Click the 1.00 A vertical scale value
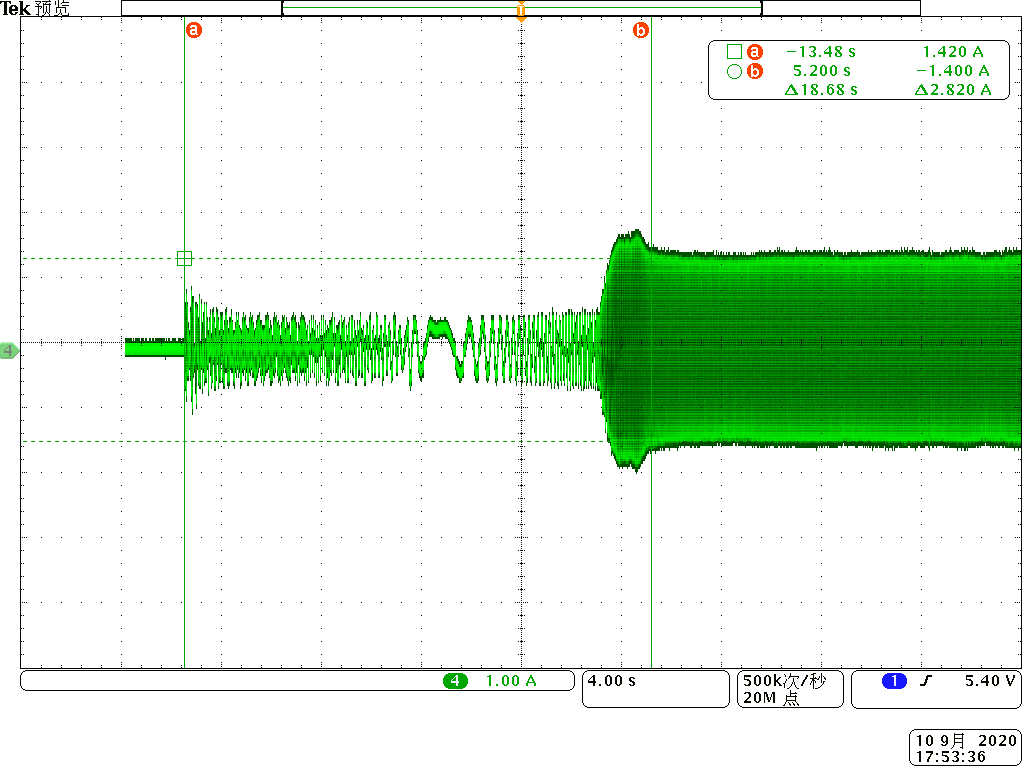1024x768 pixels. pos(511,680)
